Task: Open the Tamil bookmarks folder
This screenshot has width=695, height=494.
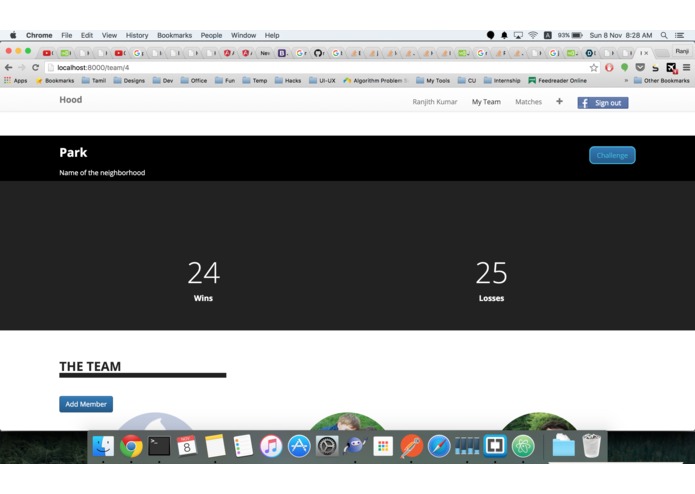Action: point(94,81)
